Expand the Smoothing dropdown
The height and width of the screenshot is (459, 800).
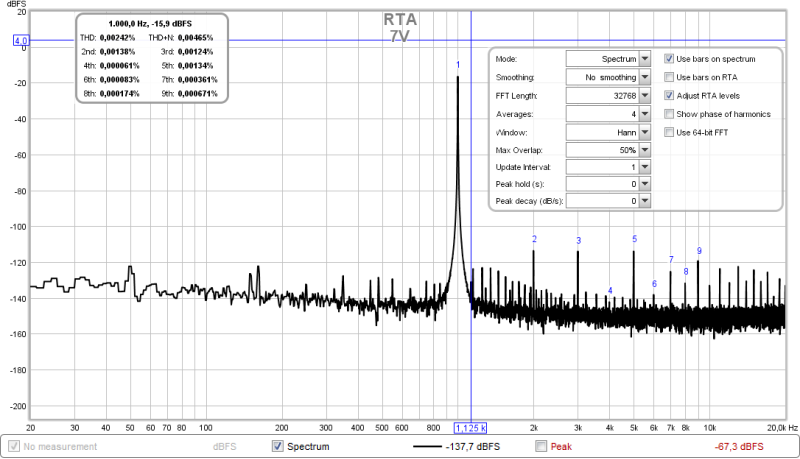point(644,77)
